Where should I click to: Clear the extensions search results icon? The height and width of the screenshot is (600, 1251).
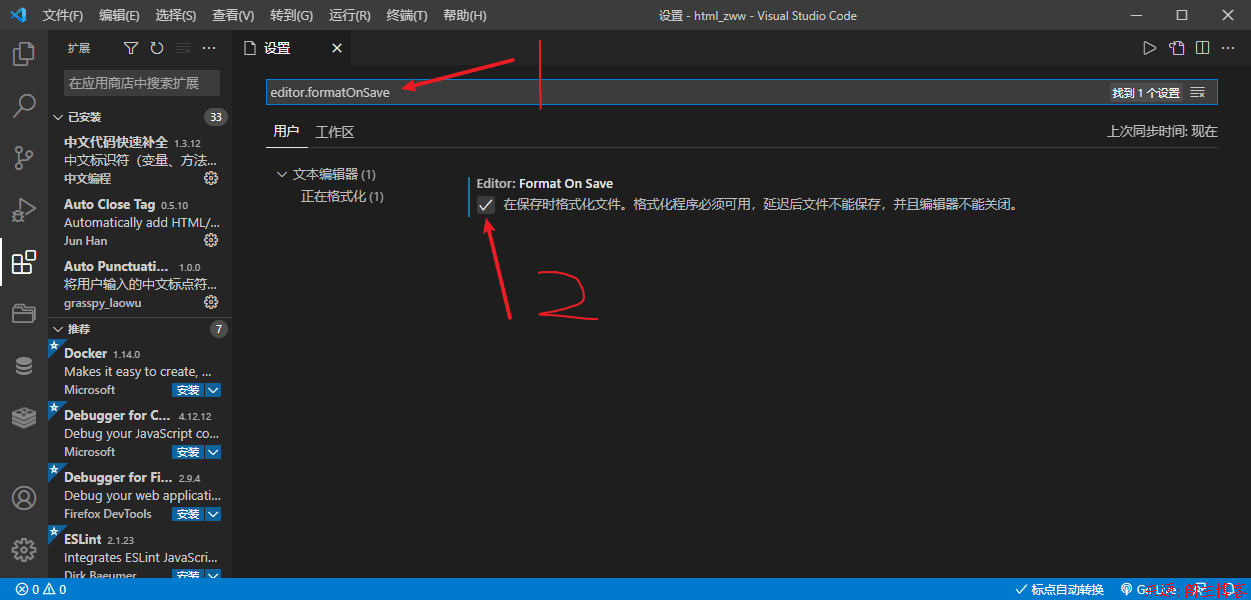pyautogui.click(x=183, y=48)
